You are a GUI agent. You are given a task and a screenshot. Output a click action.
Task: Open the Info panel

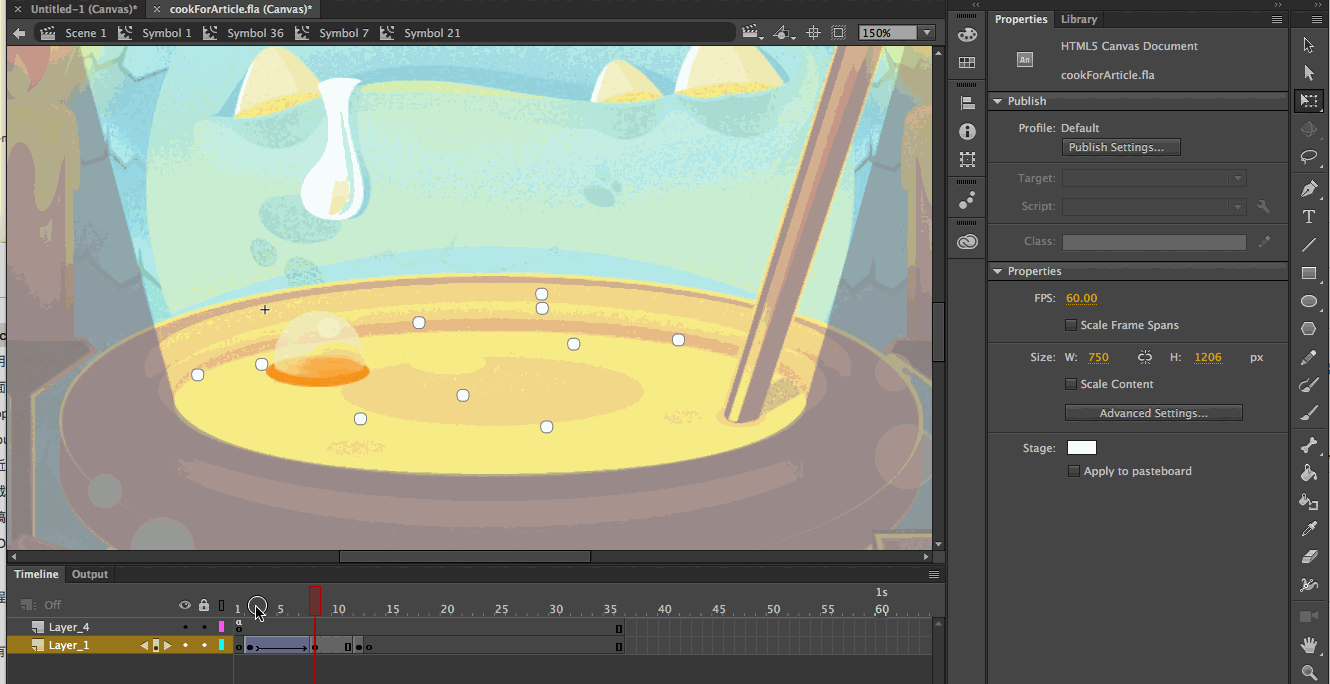(967, 131)
